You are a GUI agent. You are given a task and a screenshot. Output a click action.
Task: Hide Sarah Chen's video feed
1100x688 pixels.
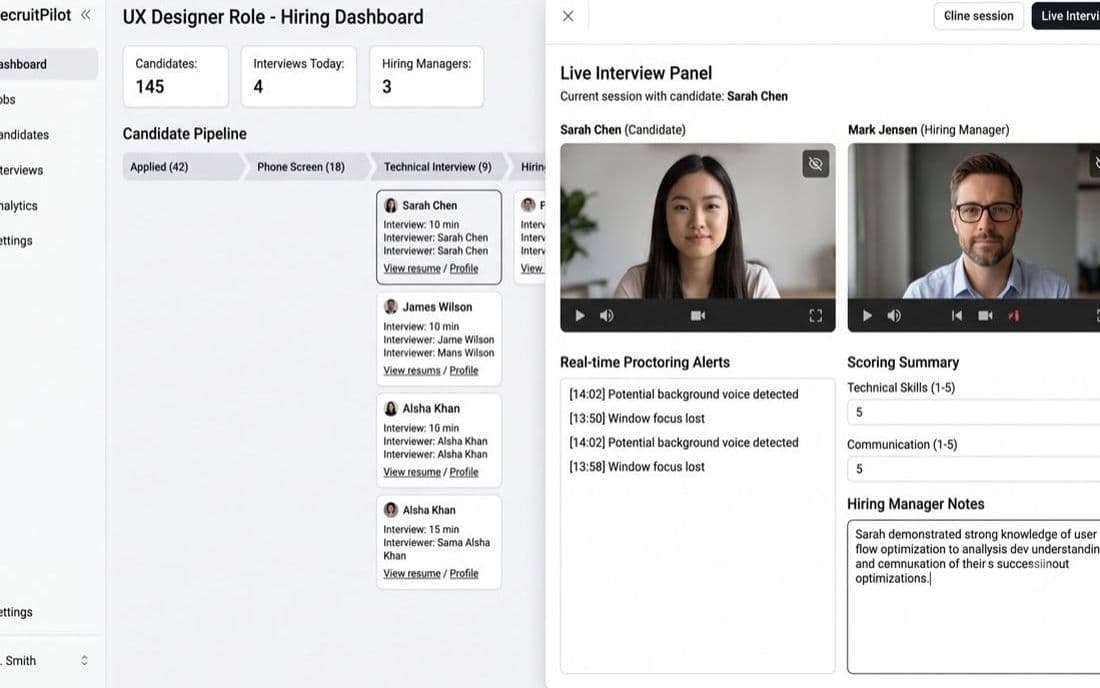coord(815,164)
